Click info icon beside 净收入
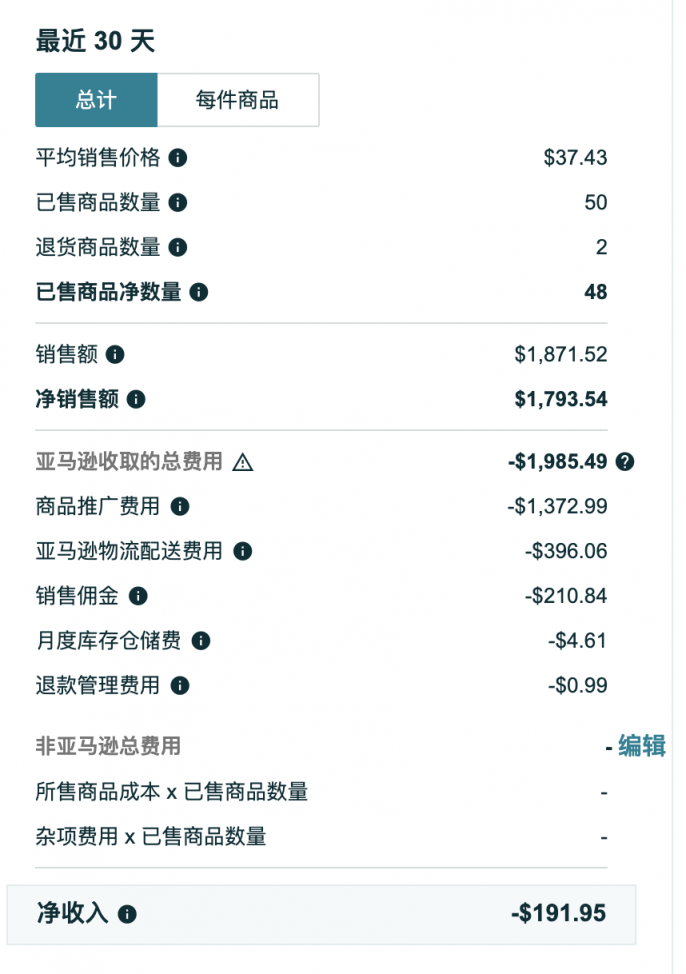This screenshot has height=974, width=686. coord(127,914)
